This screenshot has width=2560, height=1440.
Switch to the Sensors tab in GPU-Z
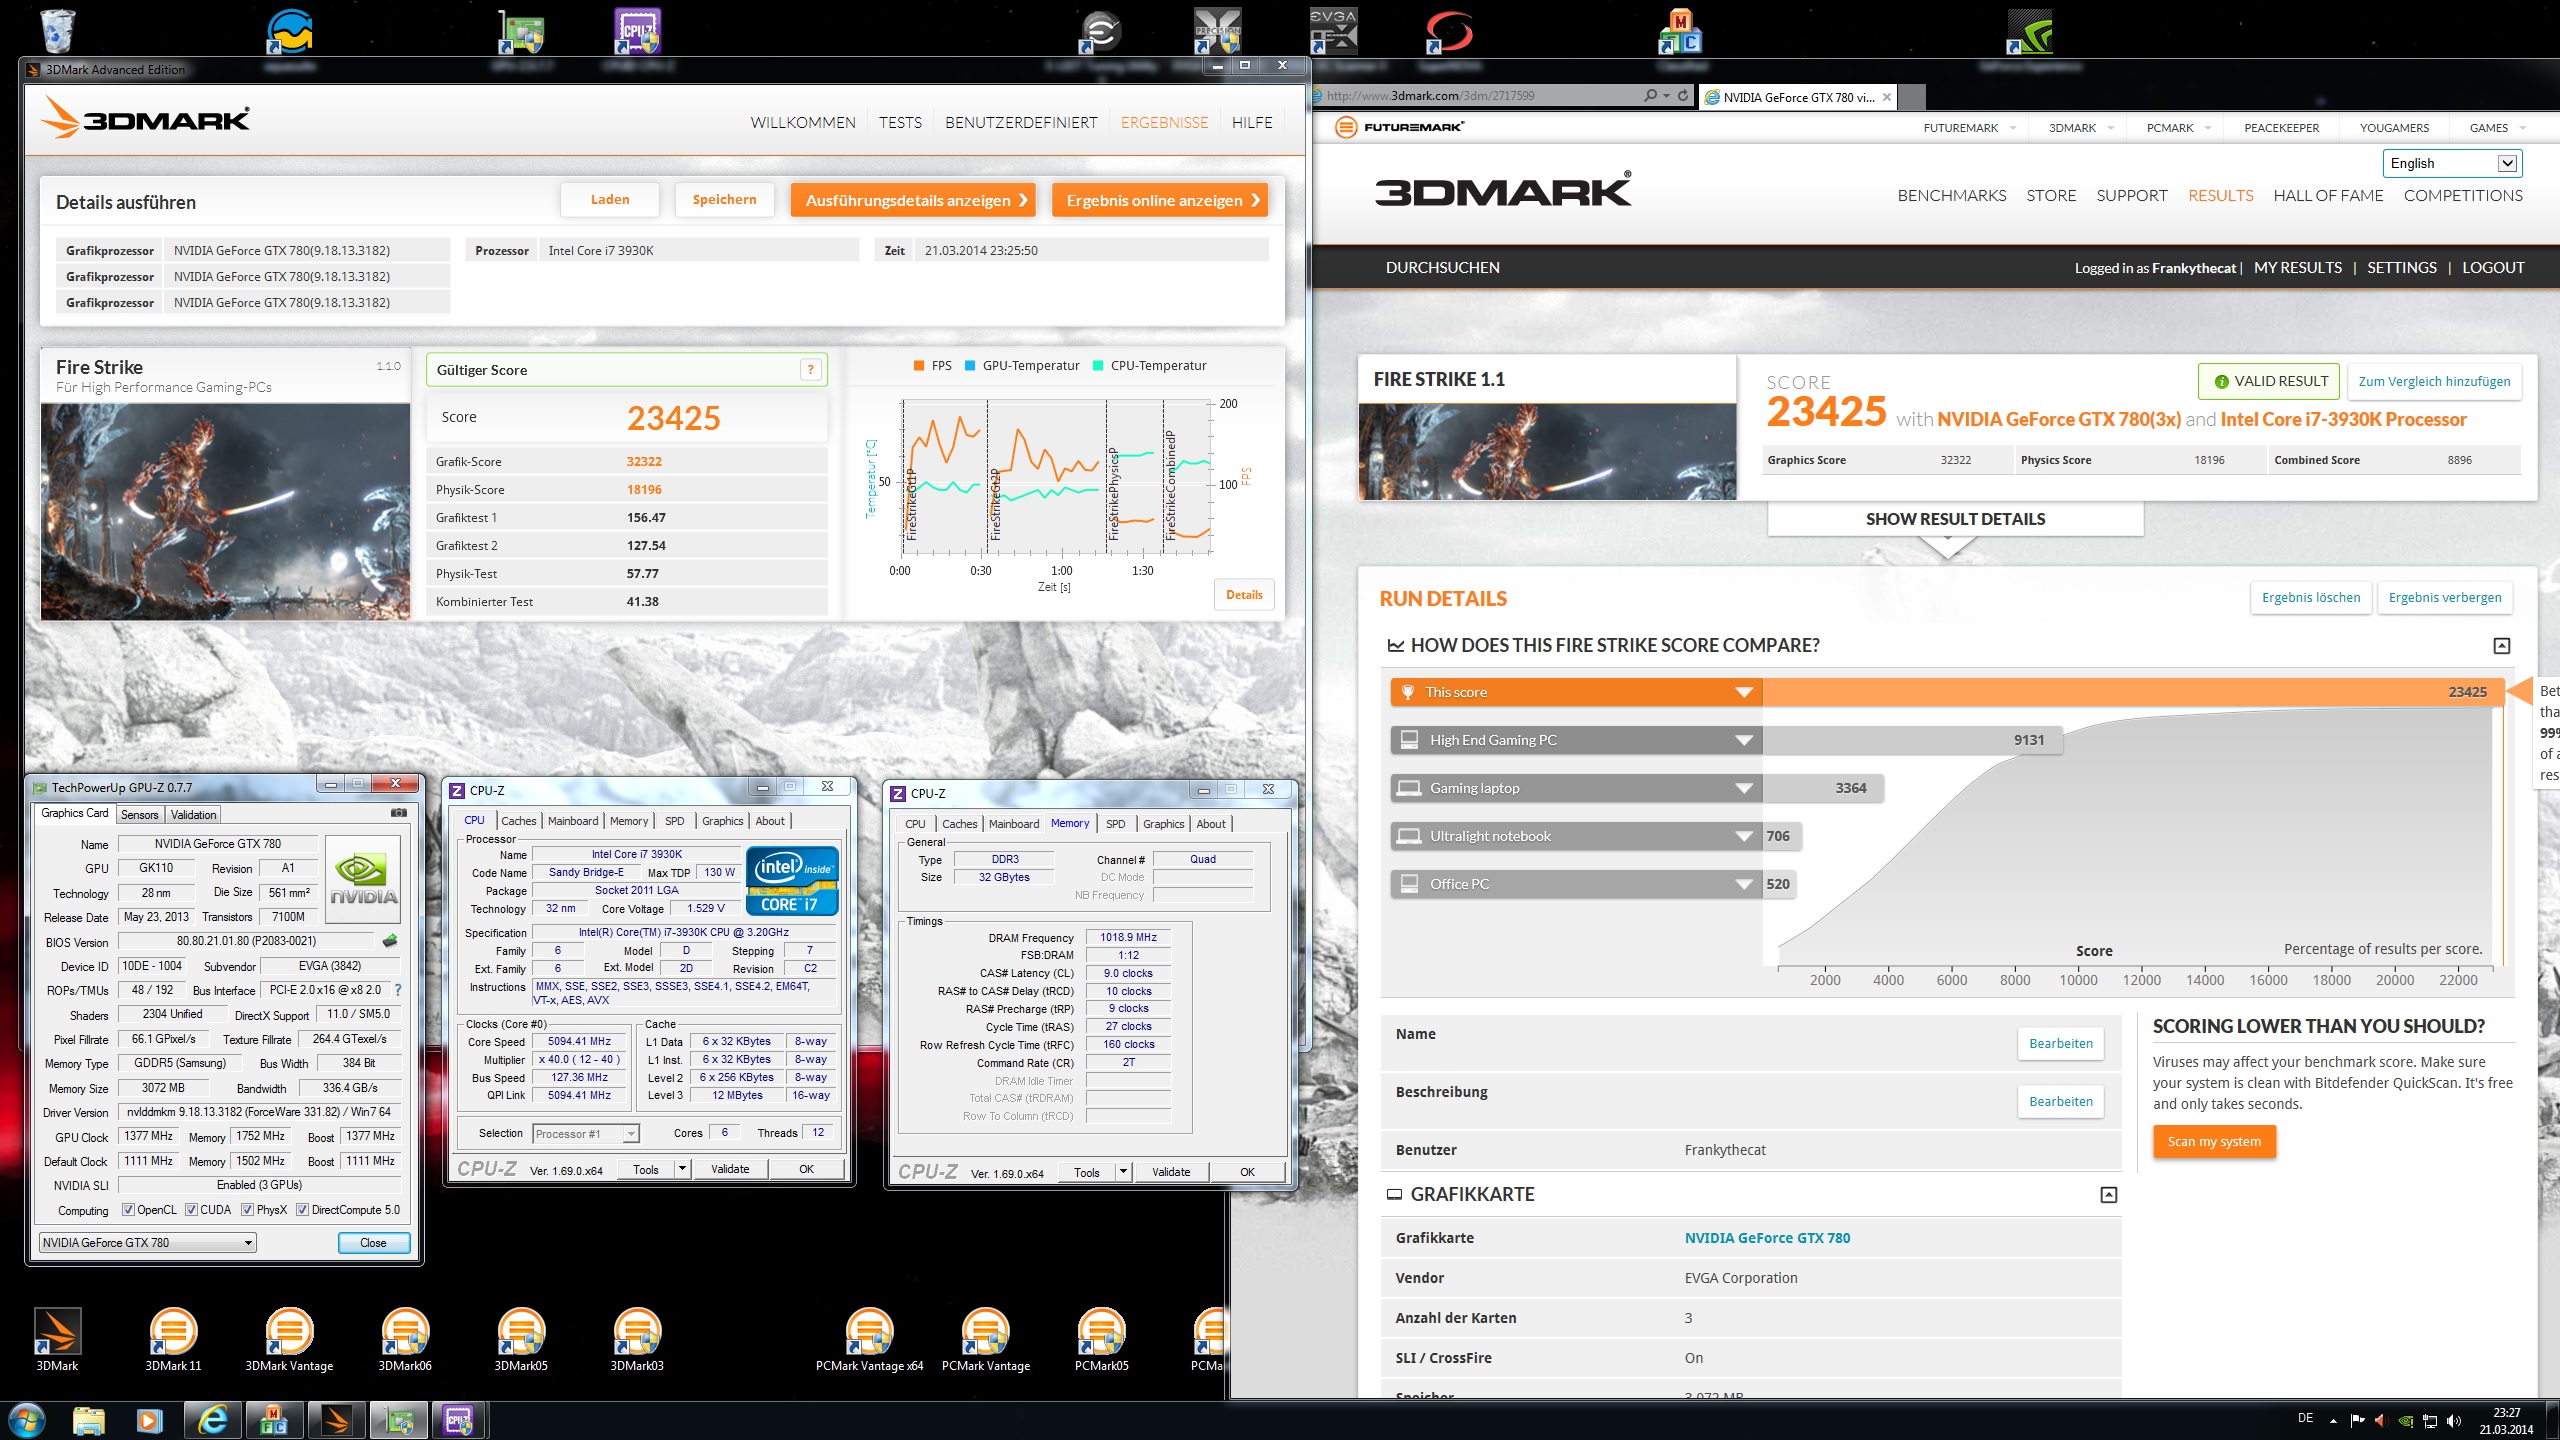coord(140,815)
